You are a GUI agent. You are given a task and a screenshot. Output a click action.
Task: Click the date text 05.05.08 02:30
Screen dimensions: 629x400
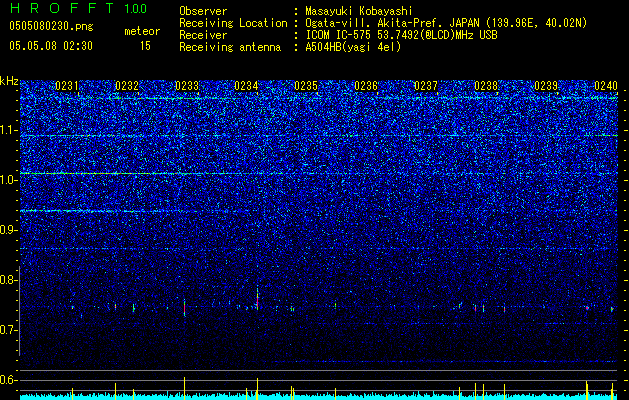51,46
